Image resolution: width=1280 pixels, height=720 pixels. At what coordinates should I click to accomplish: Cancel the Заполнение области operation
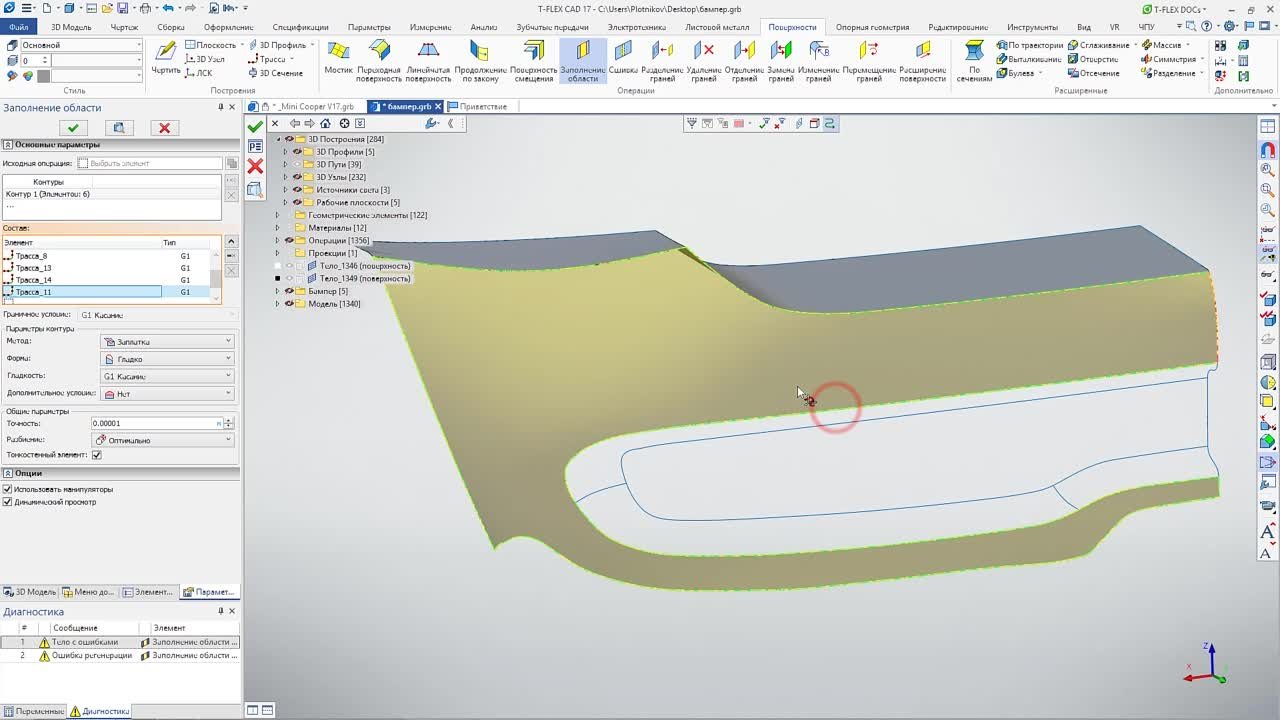[164, 128]
